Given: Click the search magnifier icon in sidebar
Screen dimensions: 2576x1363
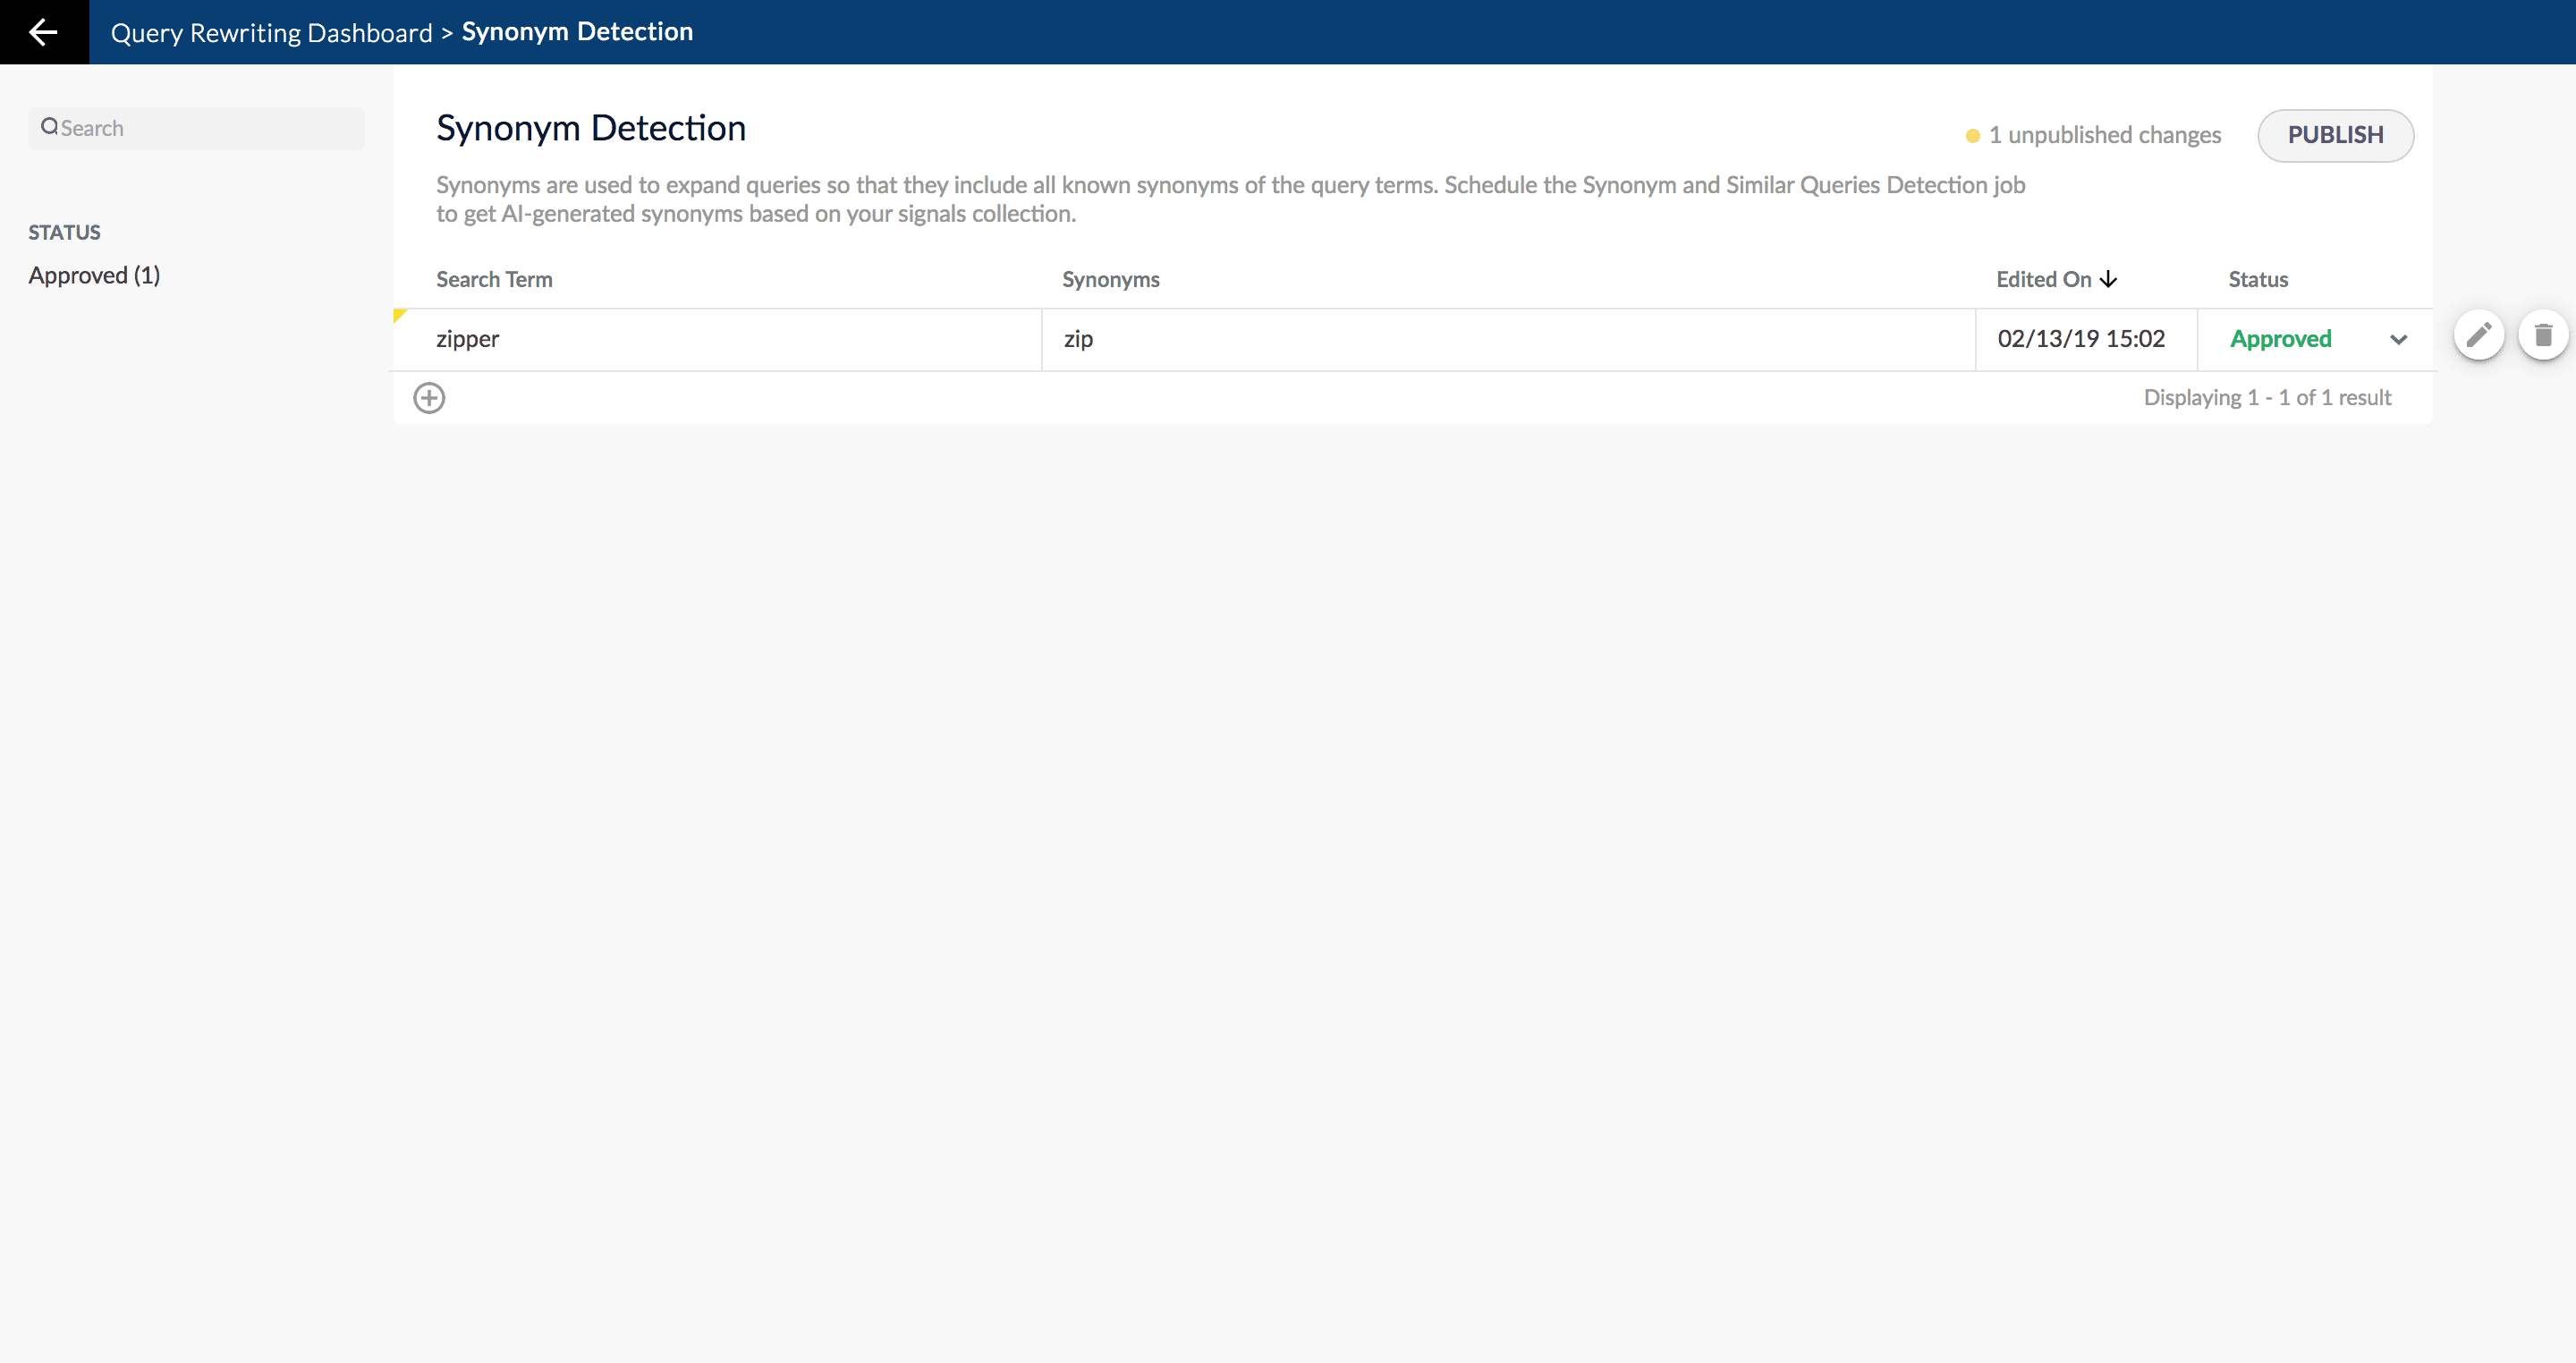Looking at the screenshot, I should pos(49,128).
